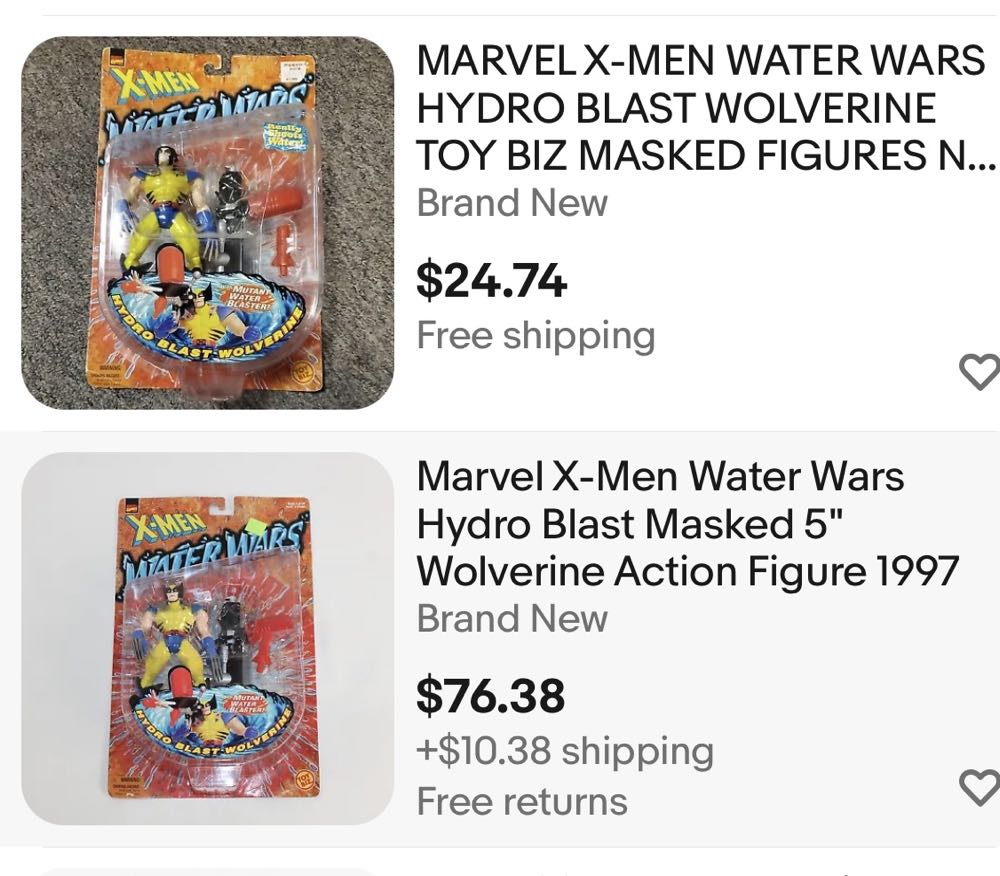The height and width of the screenshot is (876, 1000).
Task: Click the $24.74 price
Action: tap(491, 281)
